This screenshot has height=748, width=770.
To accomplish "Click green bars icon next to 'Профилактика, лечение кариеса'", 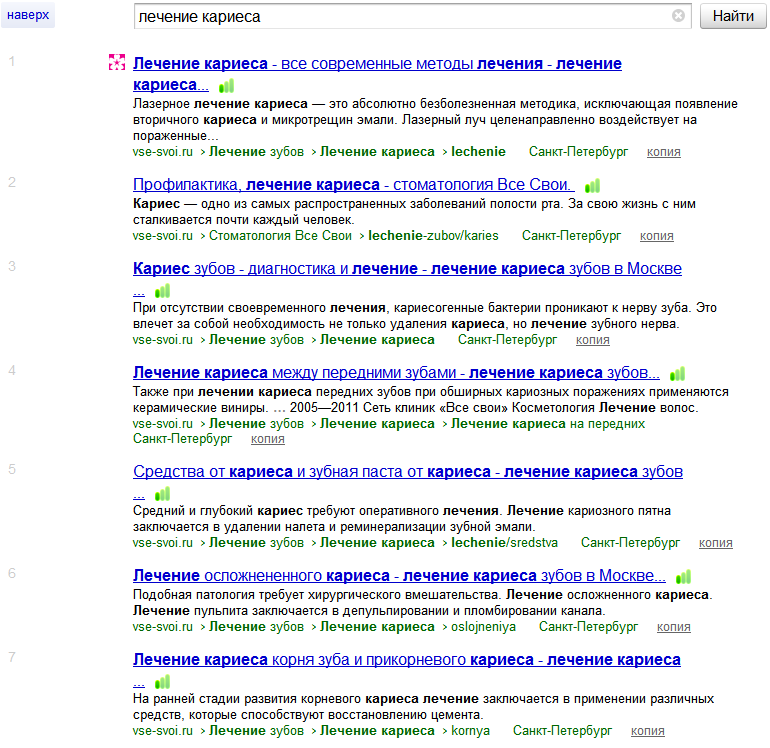I will coord(592,186).
